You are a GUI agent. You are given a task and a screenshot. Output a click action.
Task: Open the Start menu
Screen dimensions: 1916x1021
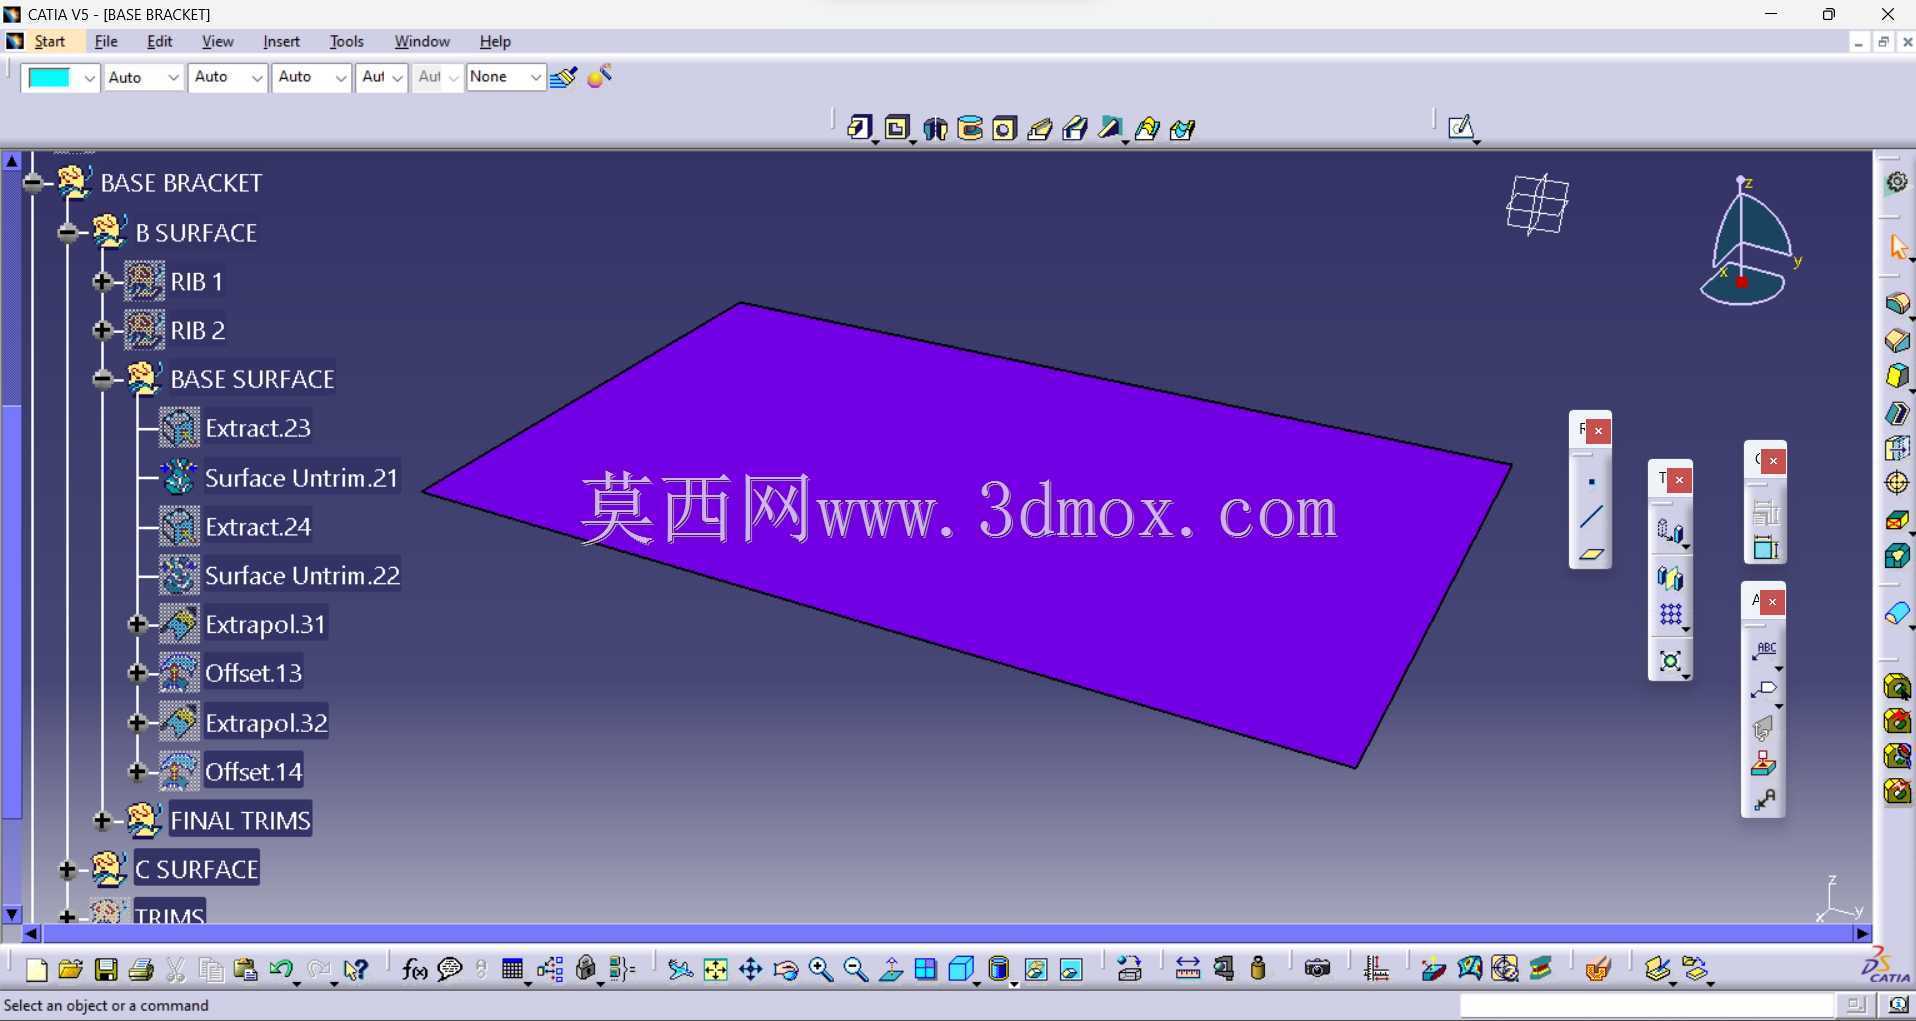(x=49, y=41)
